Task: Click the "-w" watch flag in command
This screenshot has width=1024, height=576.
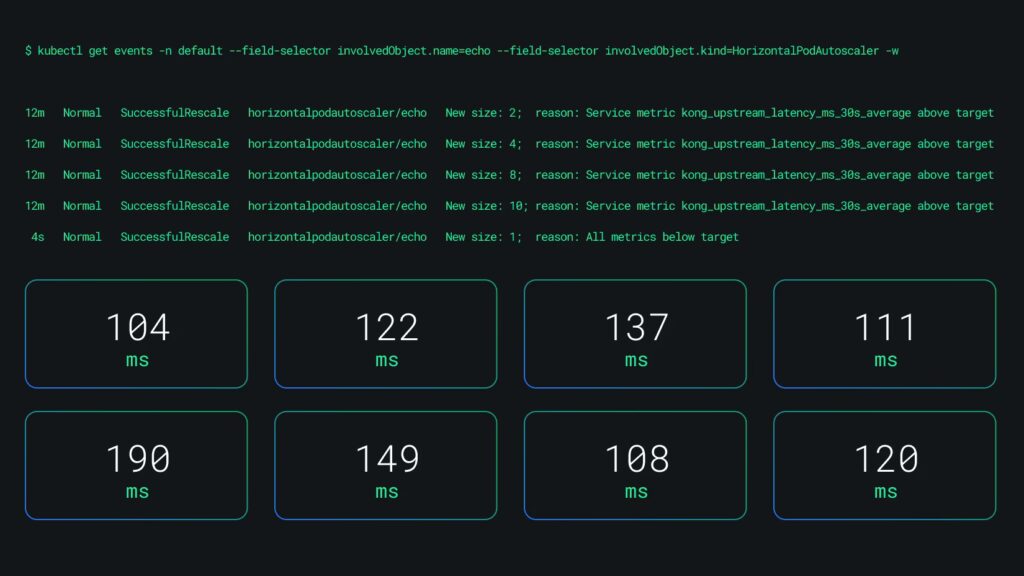Action: click(x=891, y=50)
